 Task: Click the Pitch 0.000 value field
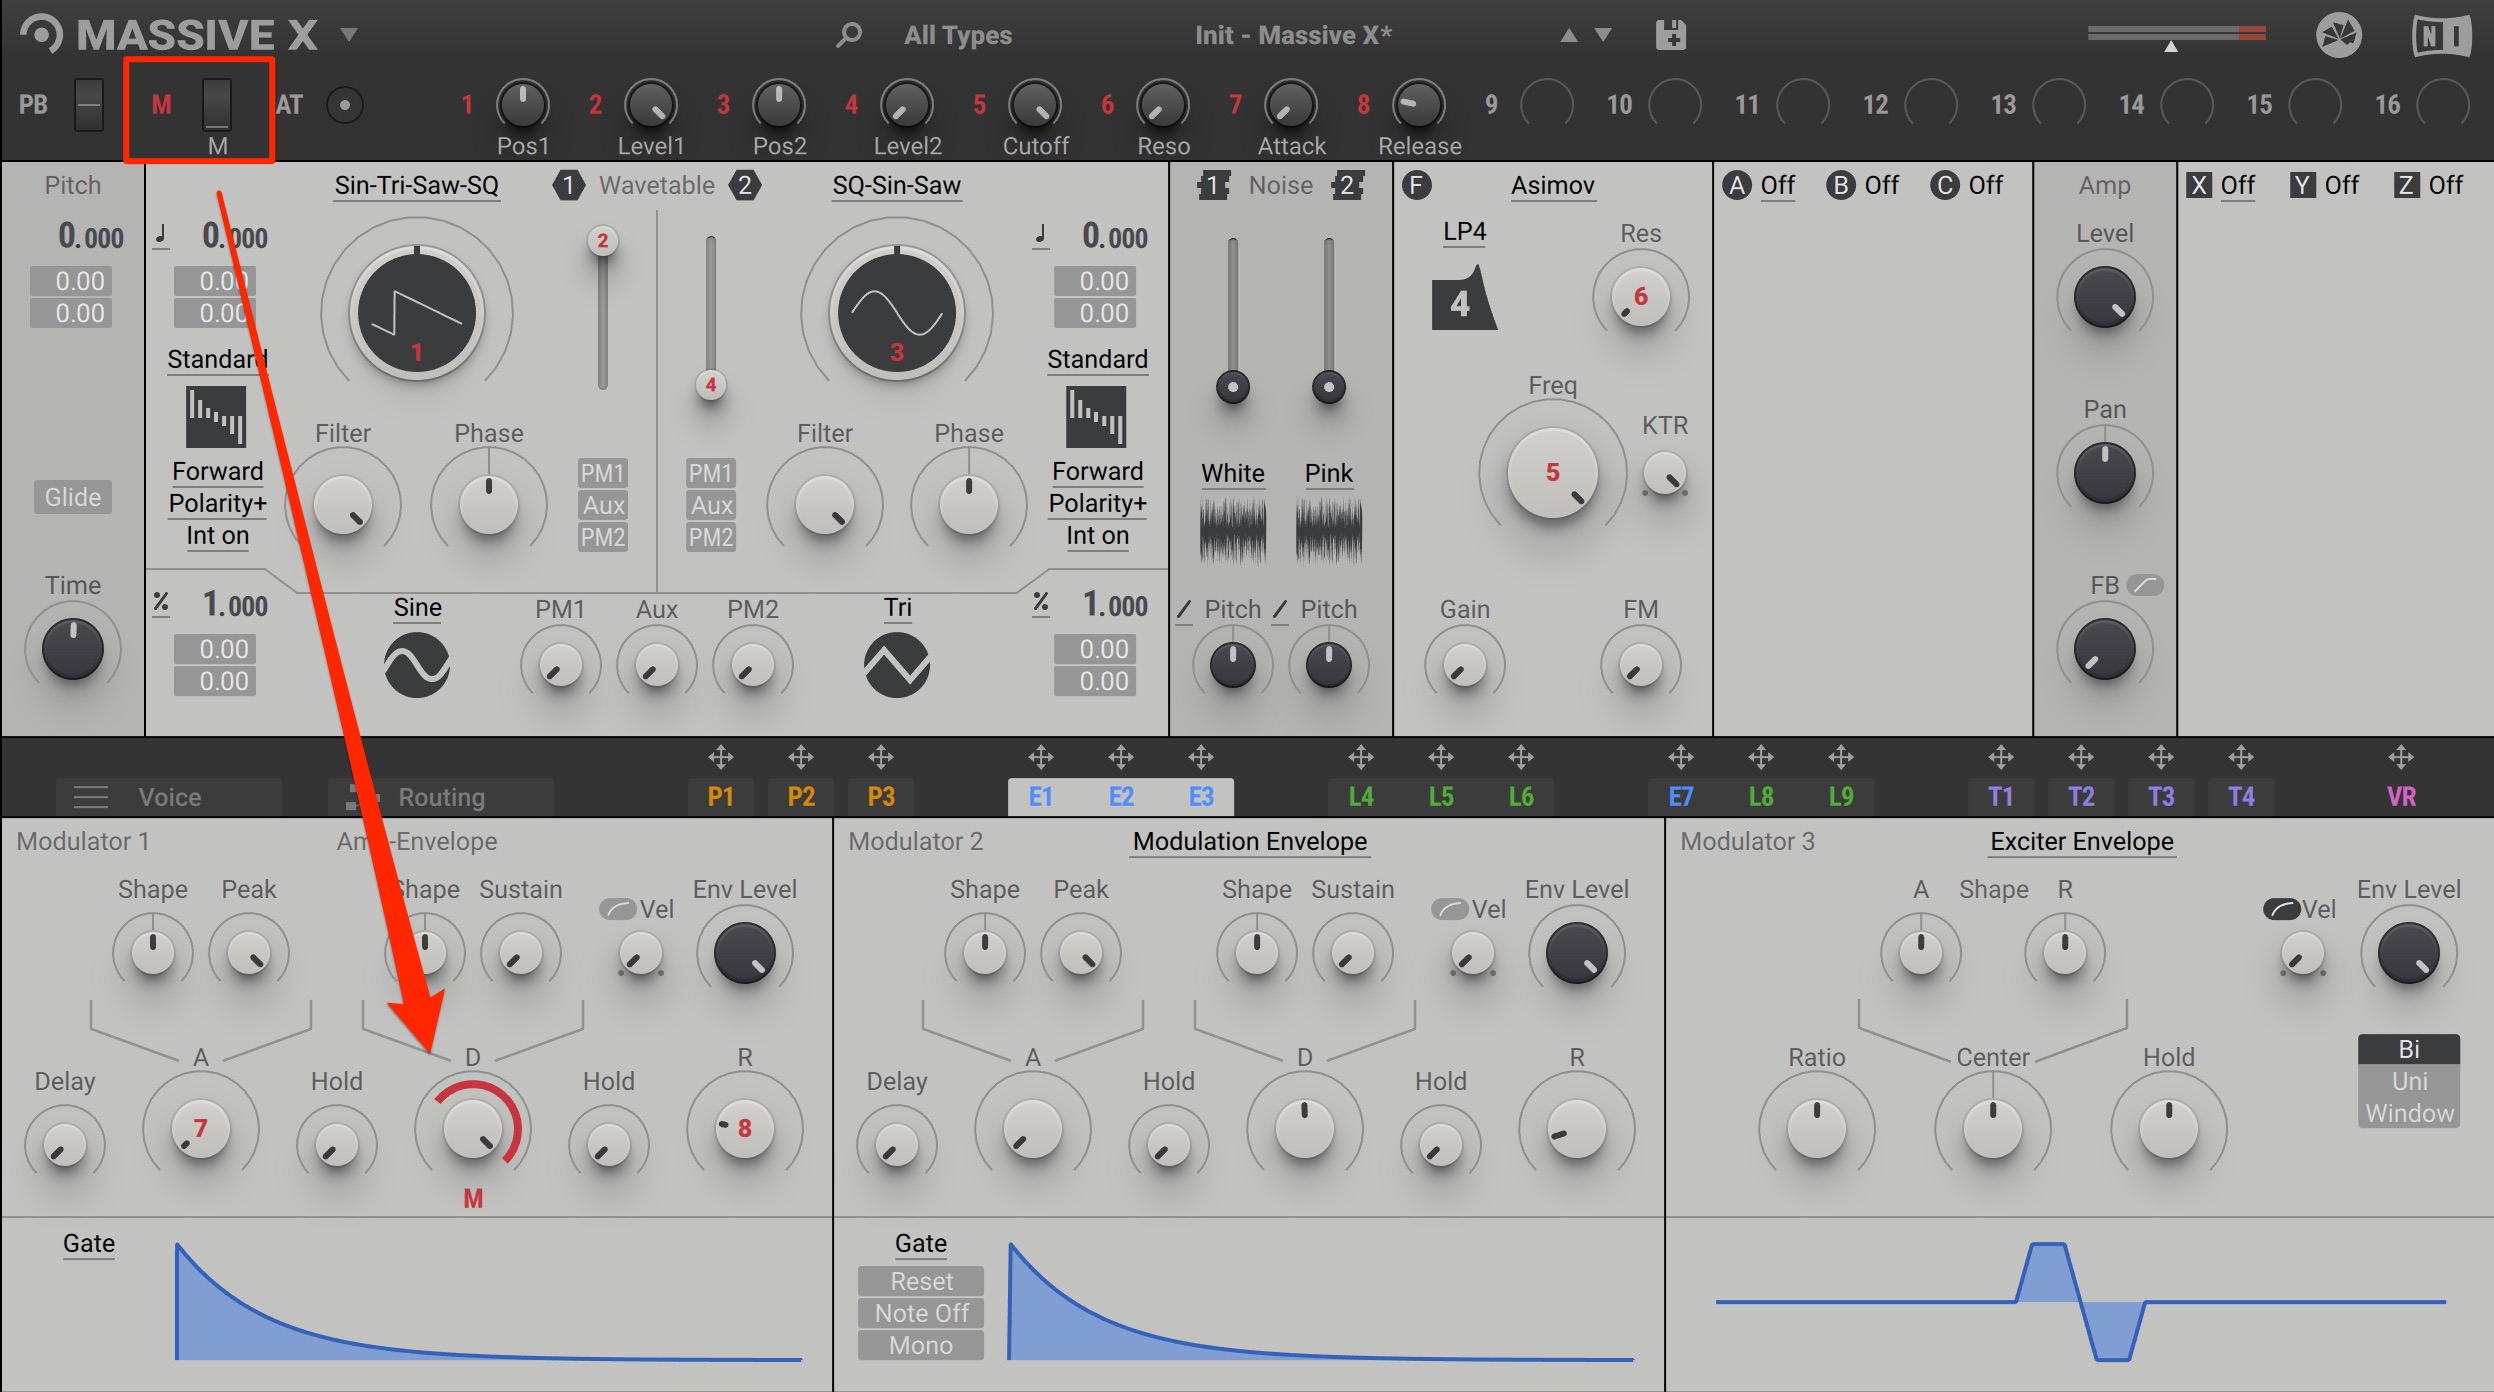pyautogui.click(x=90, y=237)
